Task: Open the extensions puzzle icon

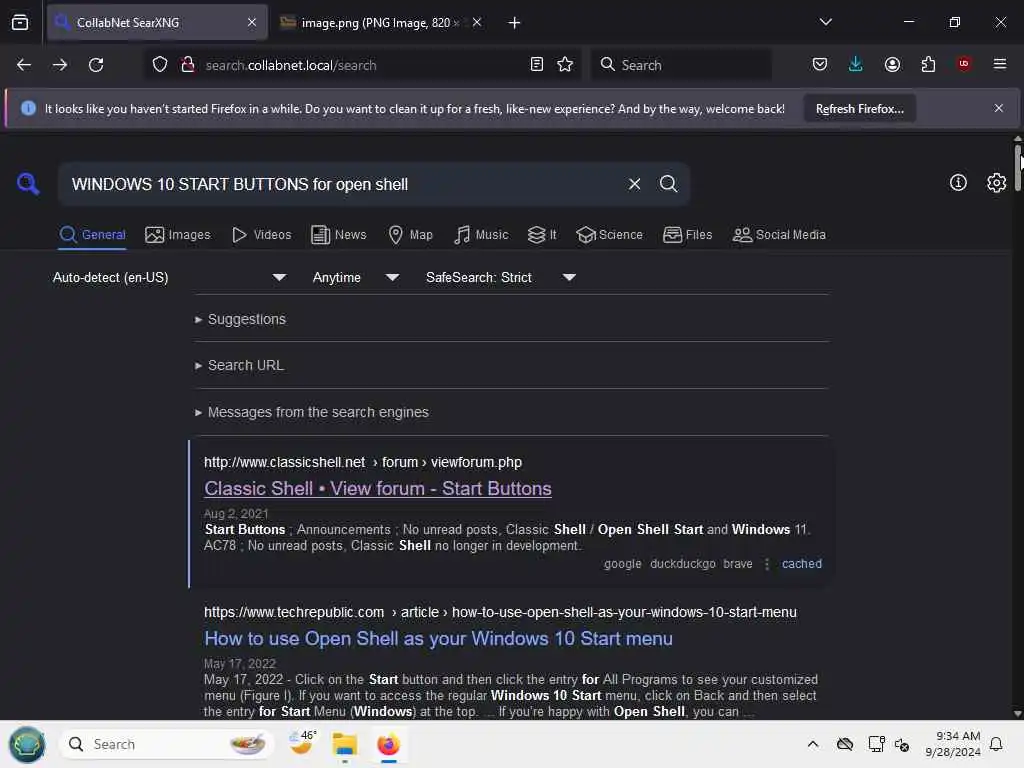Action: (x=928, y=64)
